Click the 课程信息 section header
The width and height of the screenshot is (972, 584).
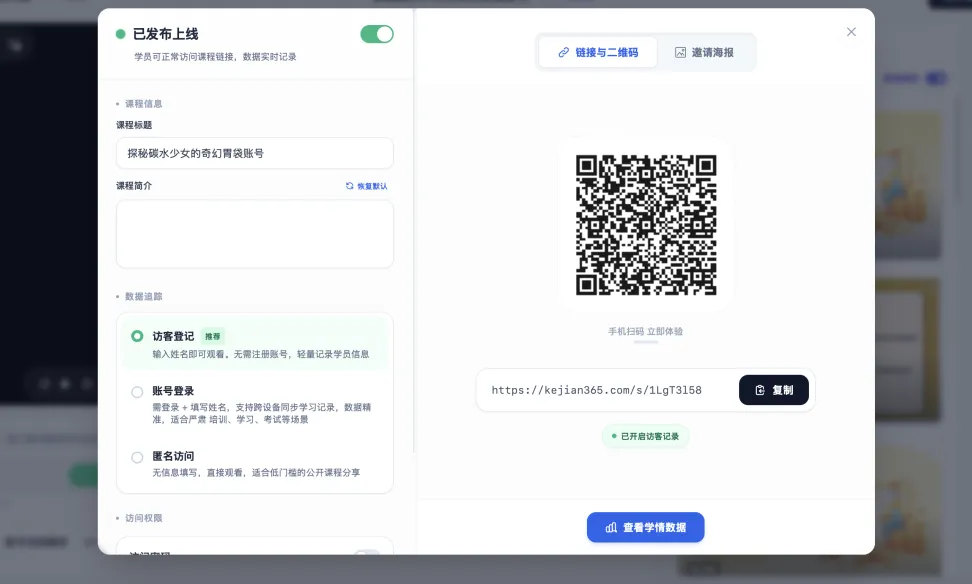pyautogui.click(x=144, y=104)
